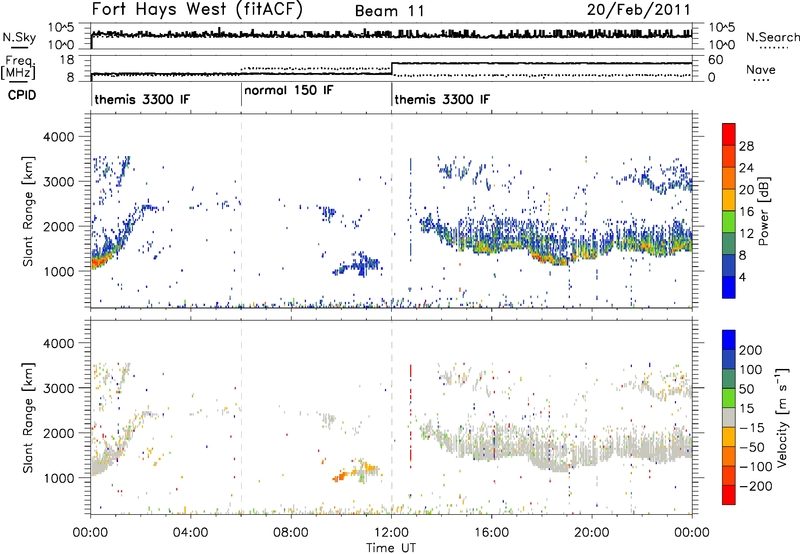Click the "16:00" time axis tick label
The width and height of the screenshot is (800, 554).
491,533
